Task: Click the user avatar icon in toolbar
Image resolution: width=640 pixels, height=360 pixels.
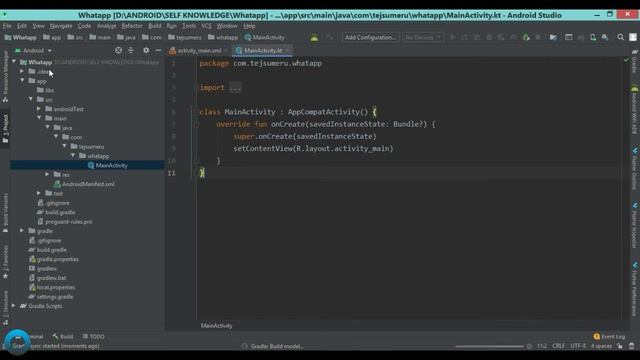Action: point(633,38)
